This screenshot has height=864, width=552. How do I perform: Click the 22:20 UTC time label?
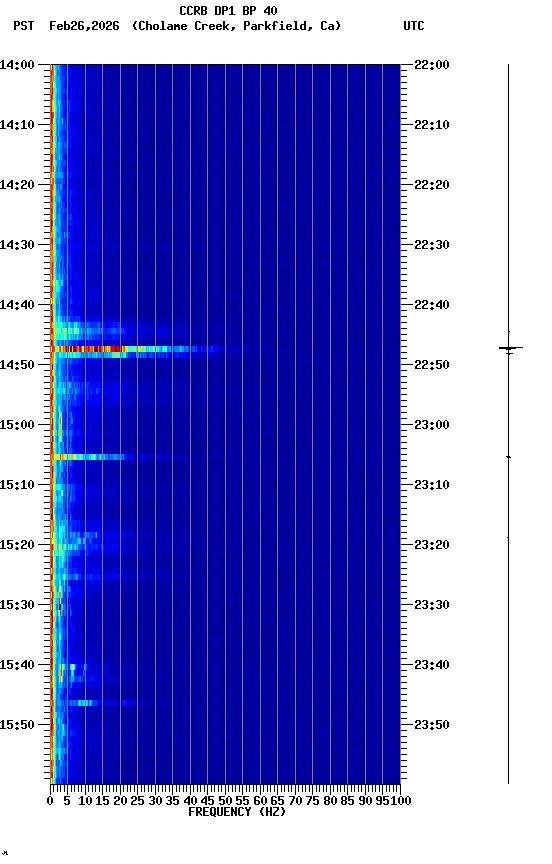coord(432,185)
